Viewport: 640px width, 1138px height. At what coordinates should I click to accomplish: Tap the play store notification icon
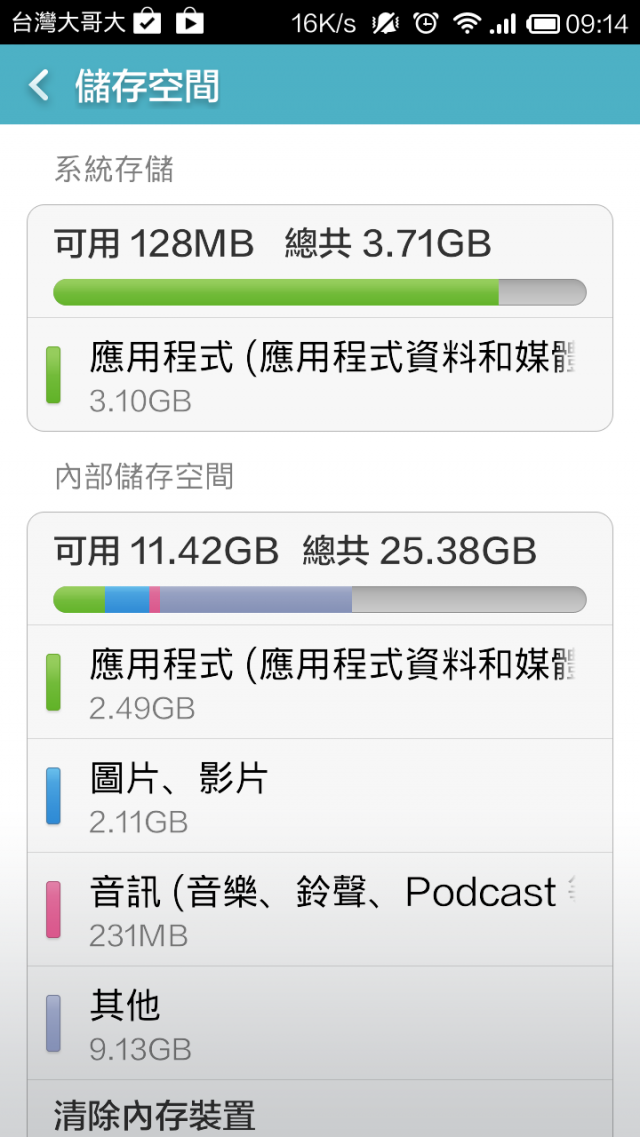click(x=189, y=22)
